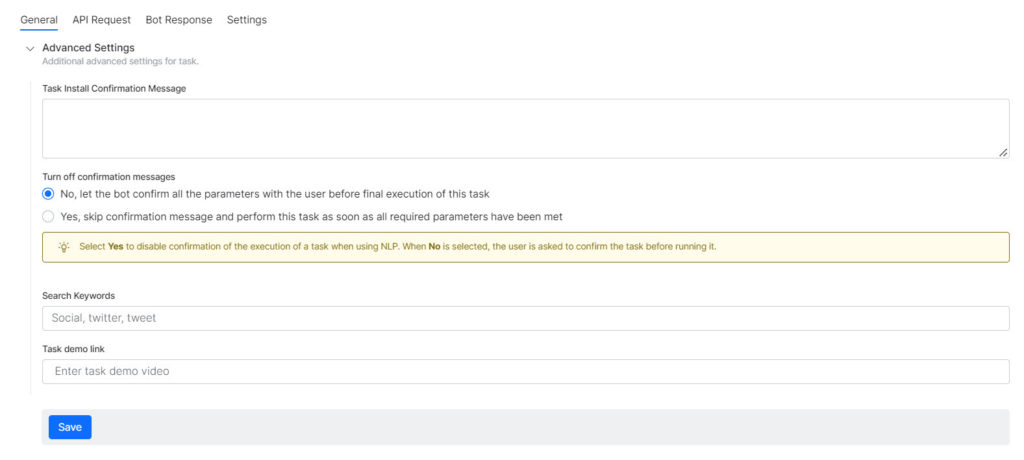
Task: Click the 'Turn off confirmation messages' label
Action: pos(109,176)
